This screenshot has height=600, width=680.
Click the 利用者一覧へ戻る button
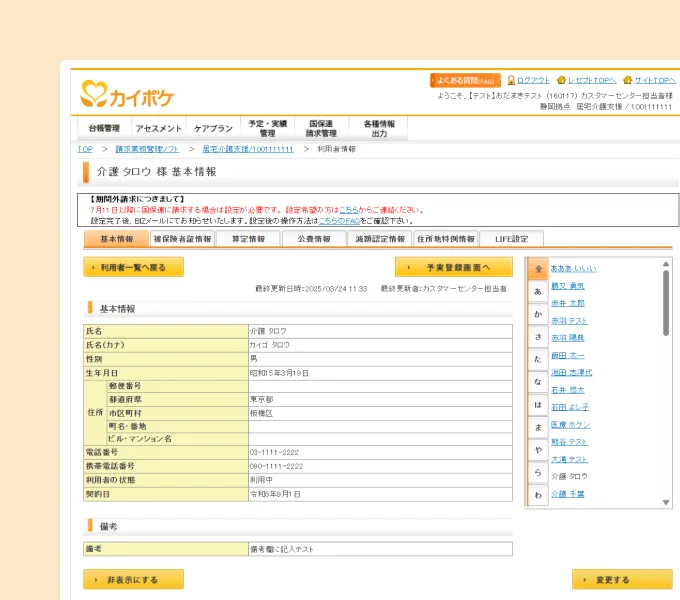[133, 267]
